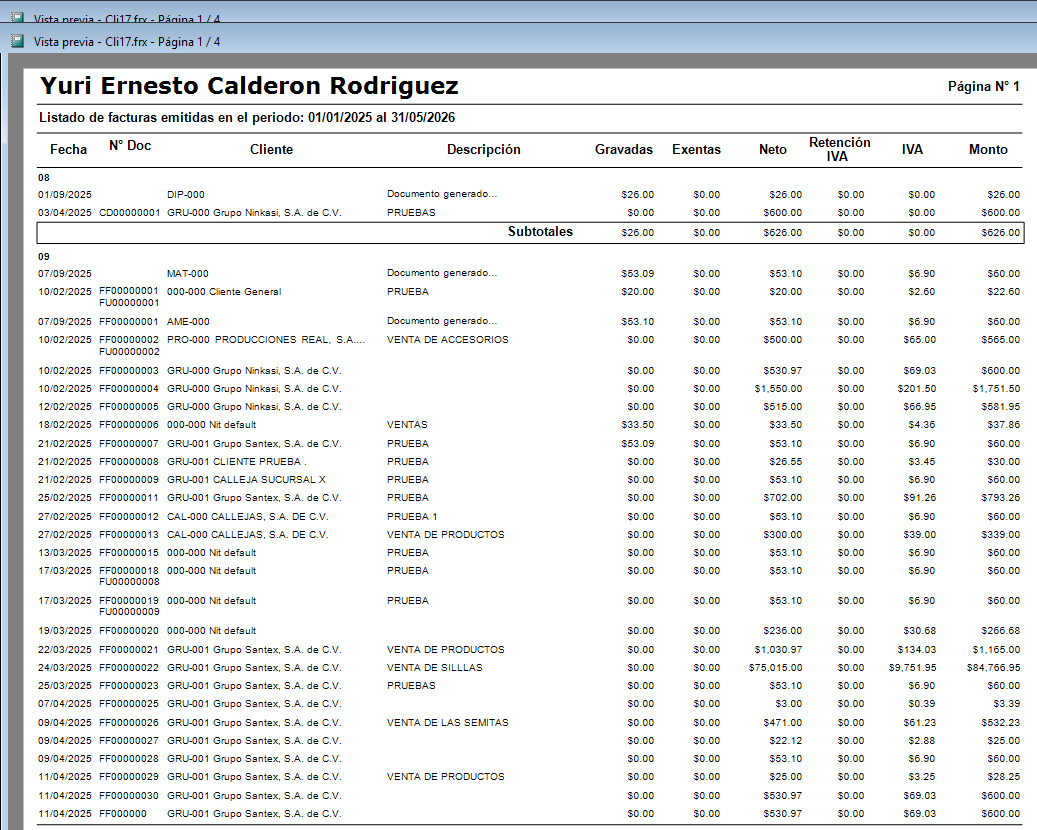
Task: Click the 'Fecha' column header
Action: pyautogui.click(x=69, y=149)
